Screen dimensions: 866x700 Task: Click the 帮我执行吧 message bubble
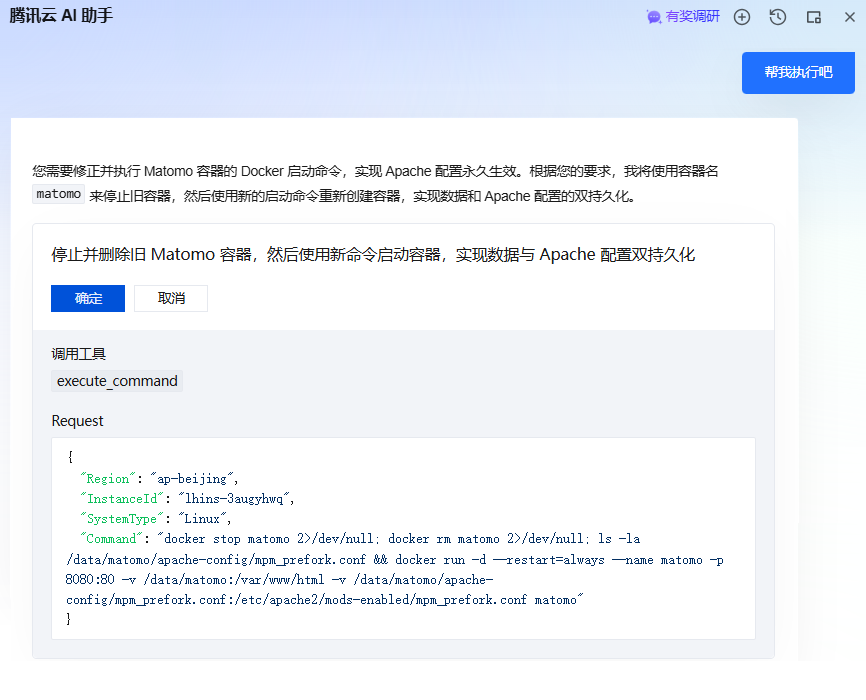click(798, 73)
